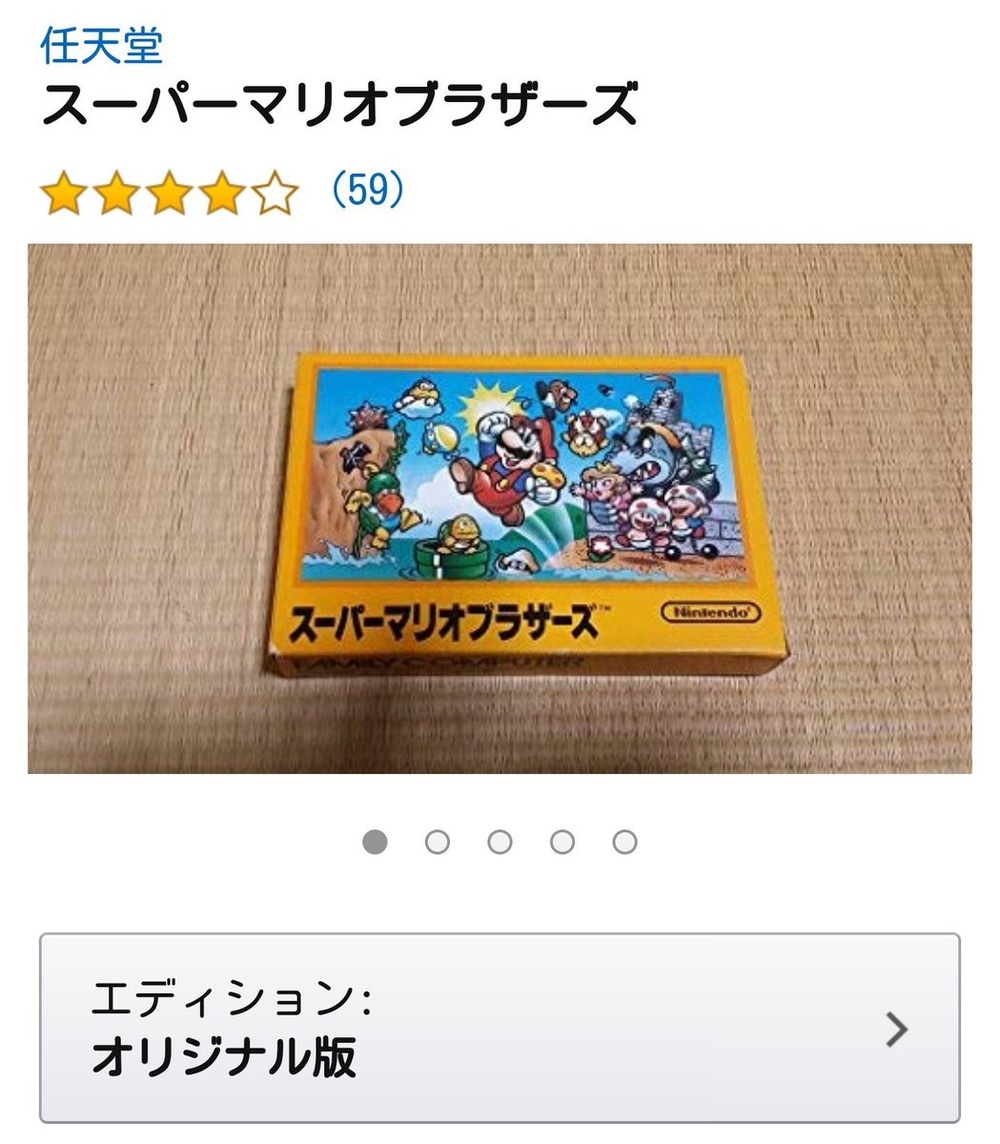Click the fourth gold rating star

click(222, 193)
